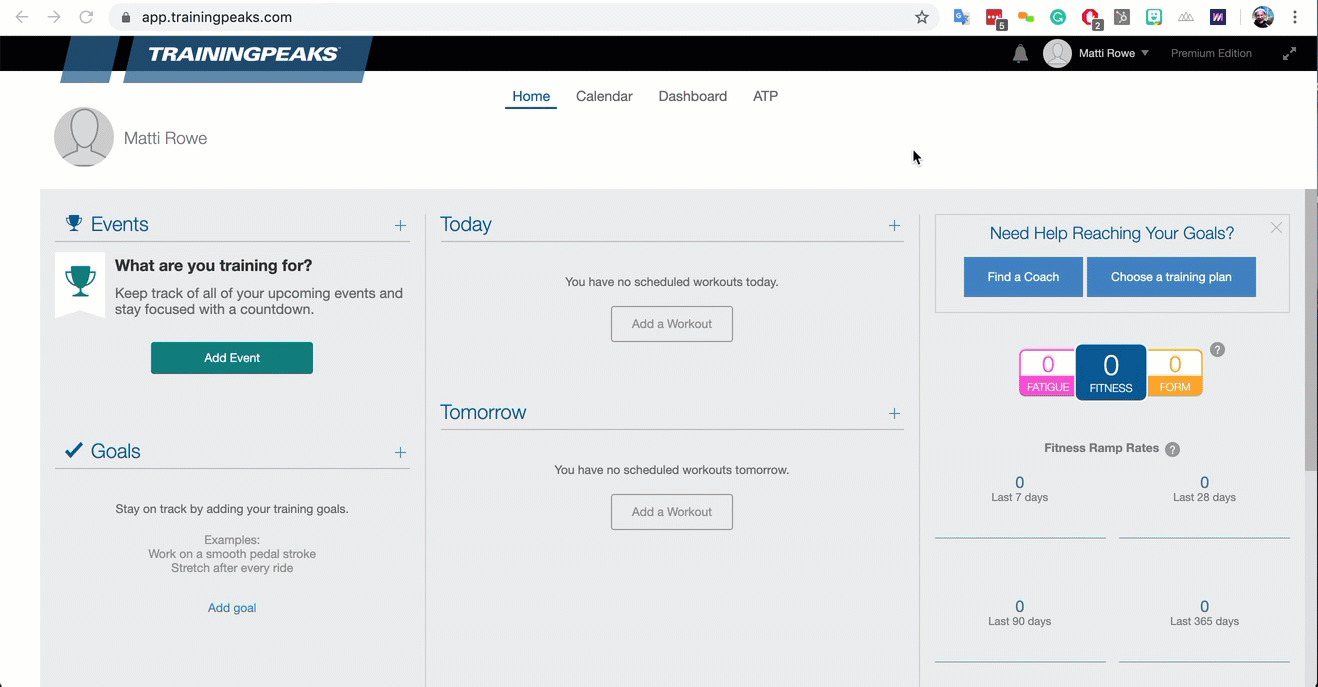The width and height of the screenshot is (1318, 687).
Task: Click the checkmark icon beside Goals
Action: click(x=73, y=450)
